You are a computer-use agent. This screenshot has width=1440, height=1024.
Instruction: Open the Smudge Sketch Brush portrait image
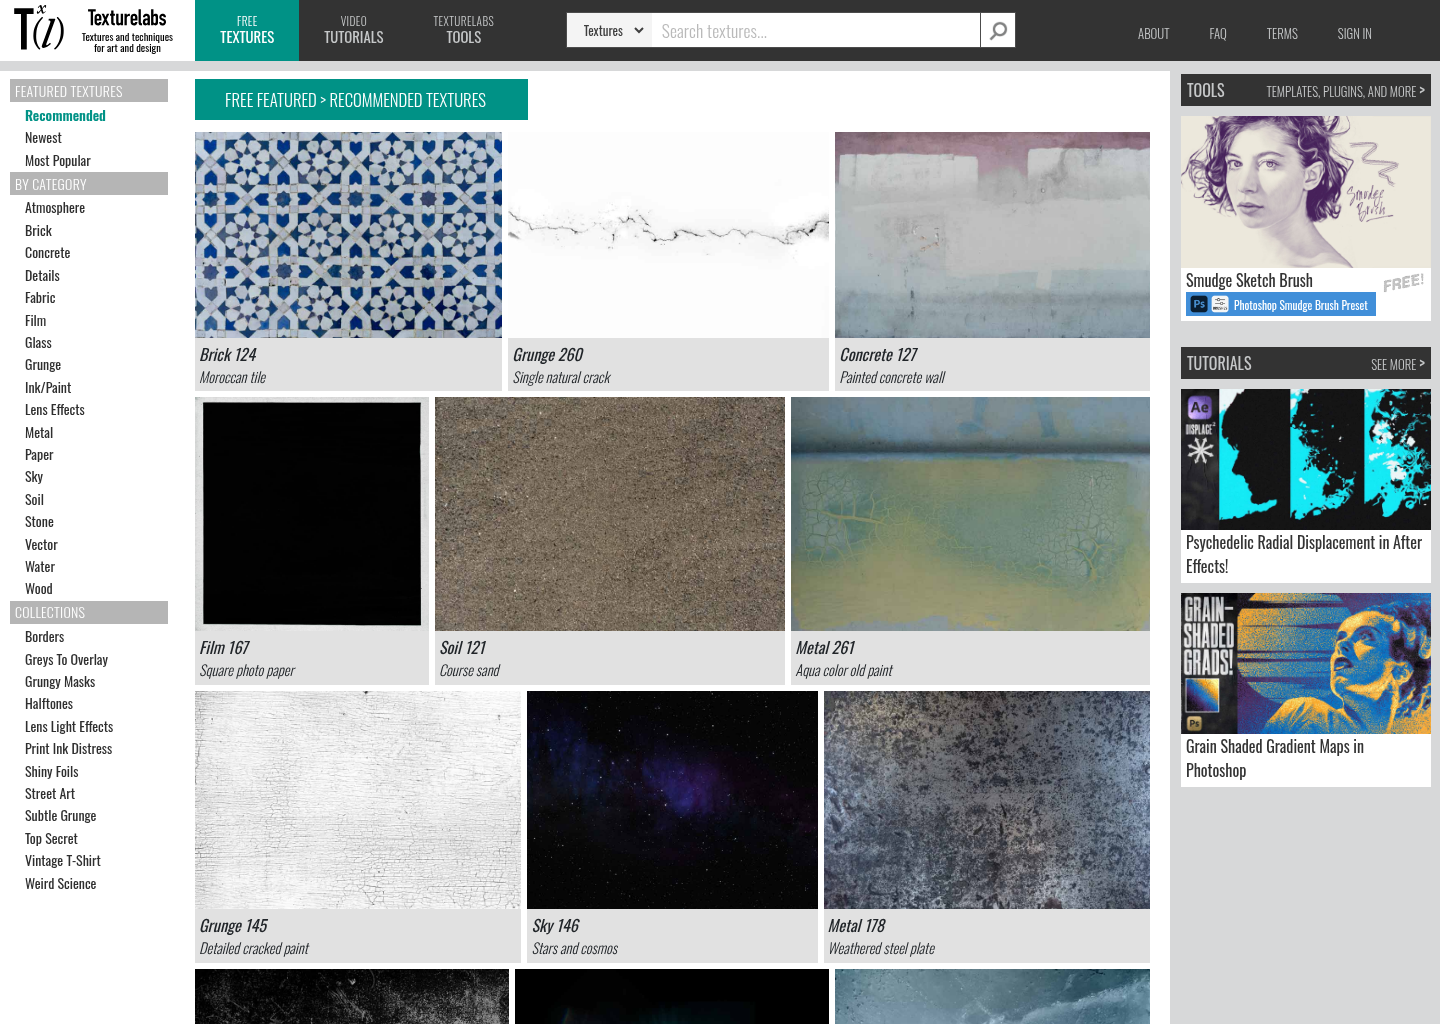click(1306, 192)
